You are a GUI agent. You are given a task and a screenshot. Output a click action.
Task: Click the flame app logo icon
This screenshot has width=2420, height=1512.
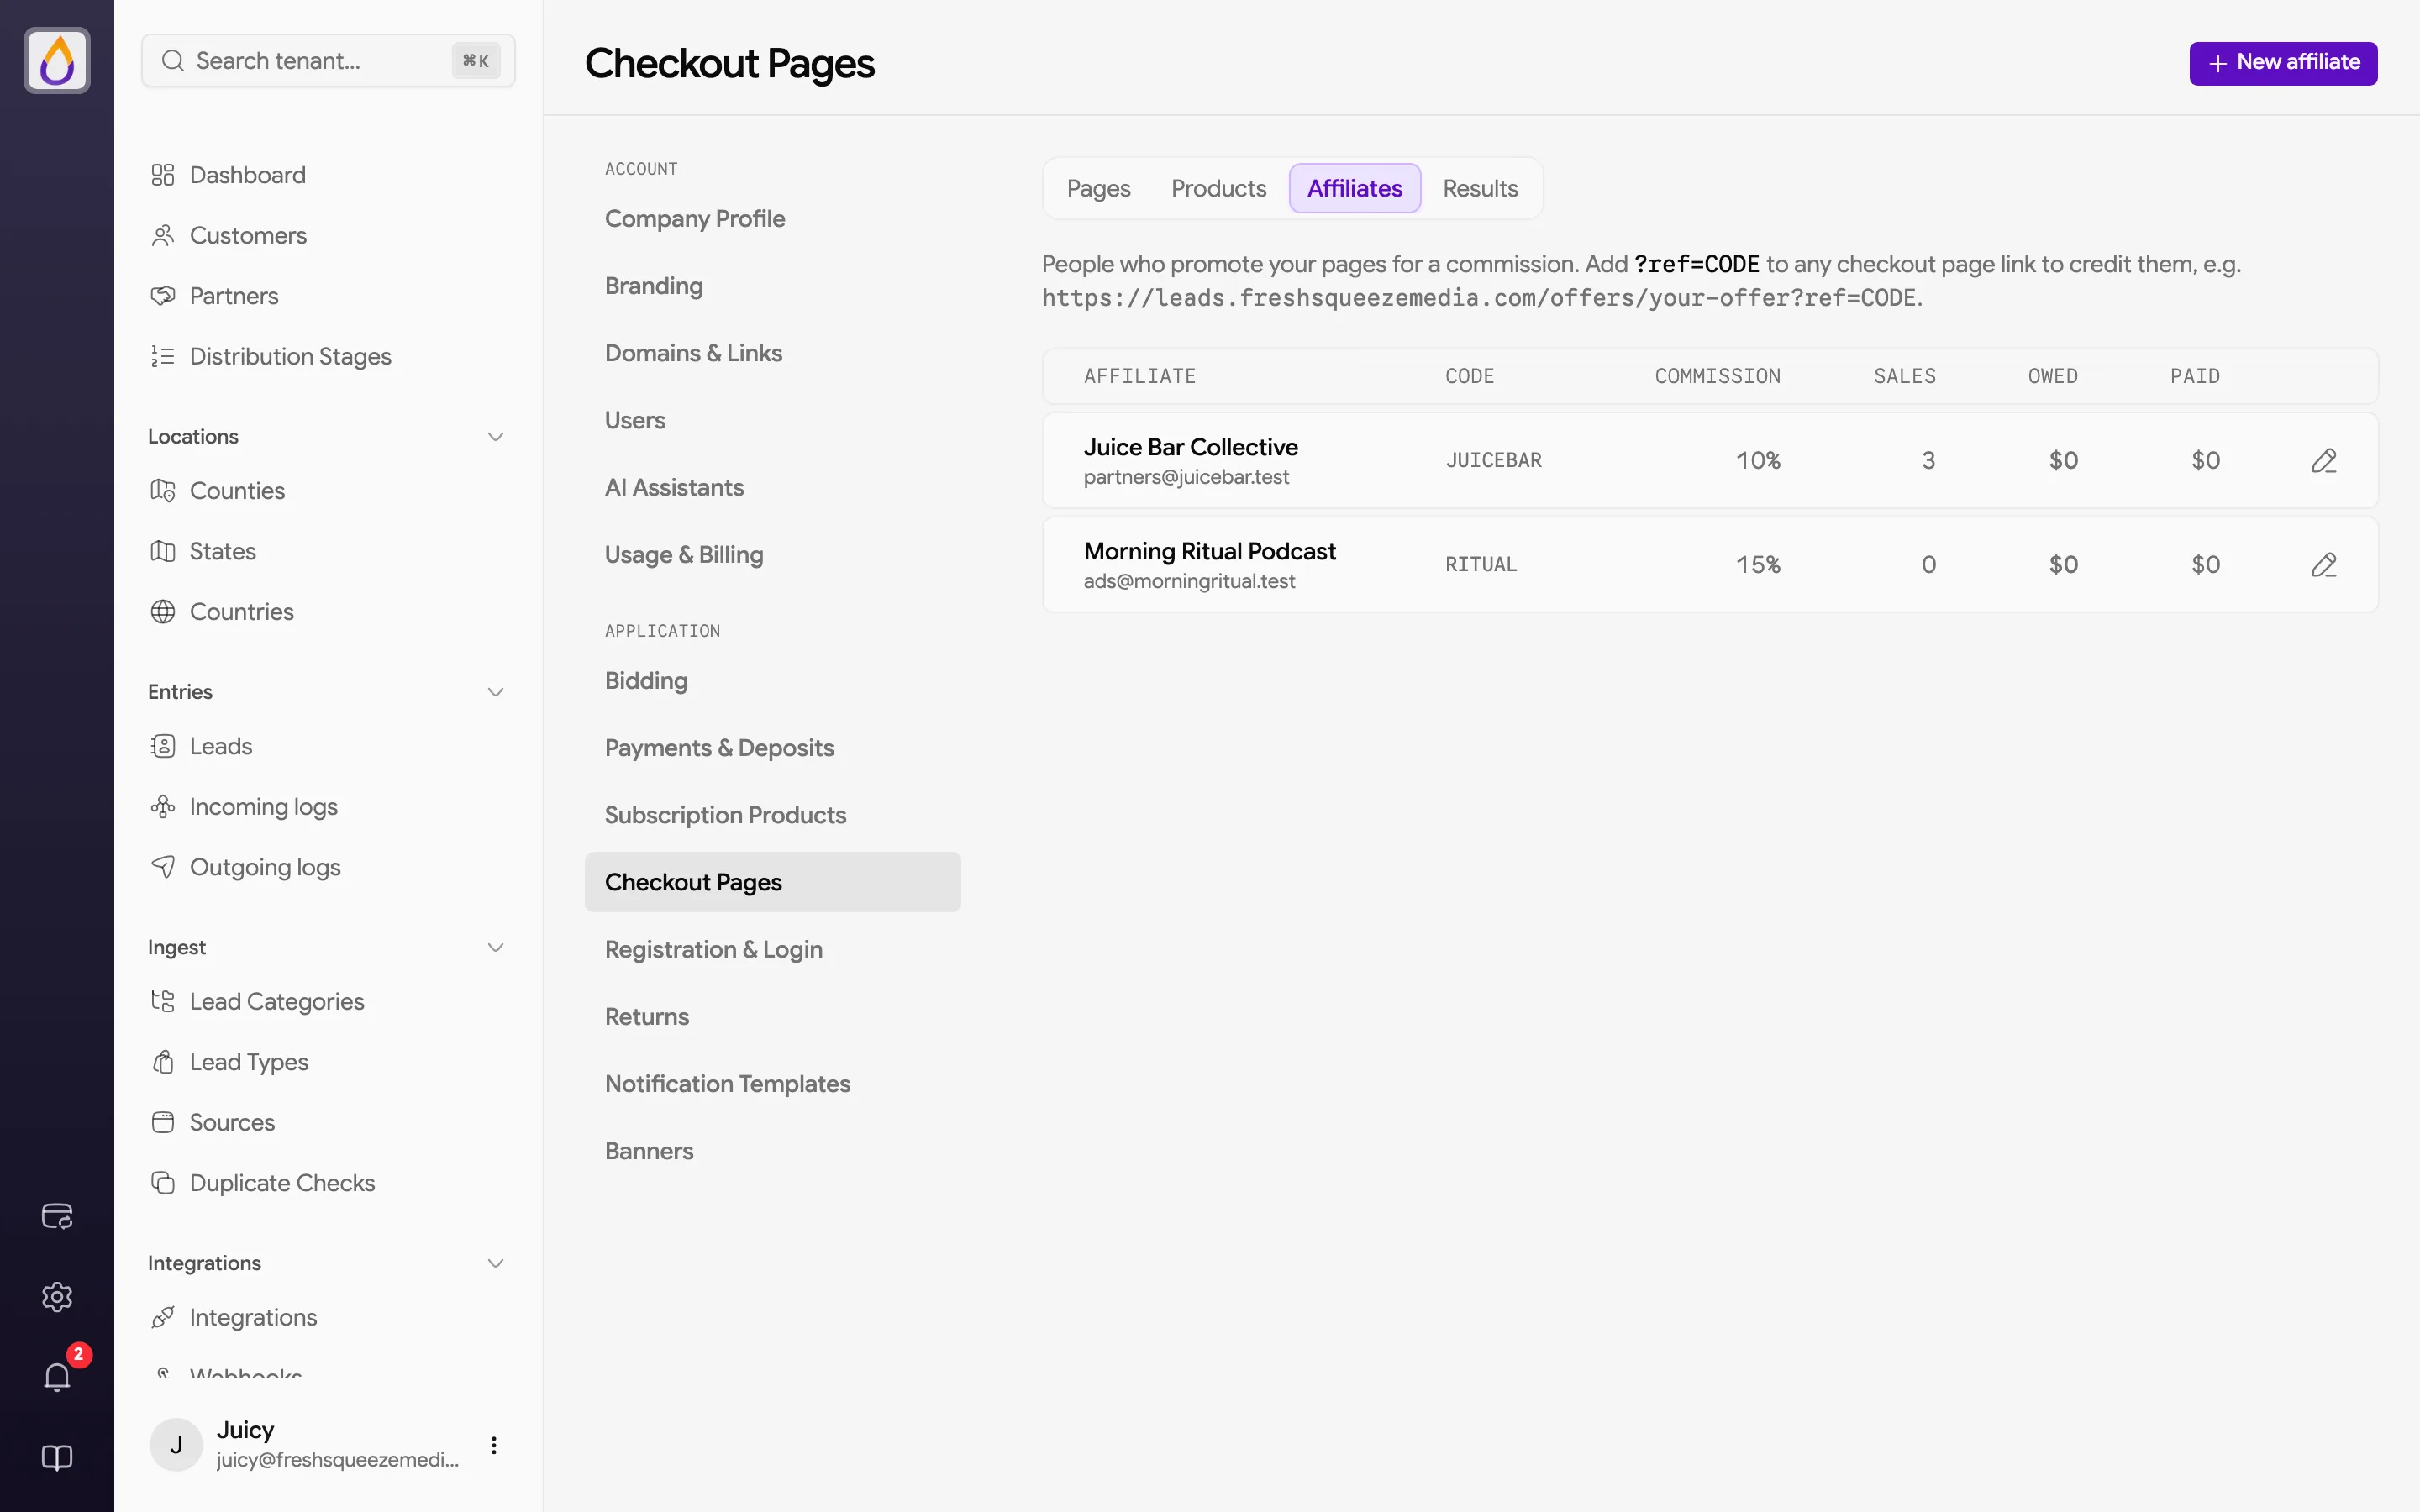pos(57,61)
